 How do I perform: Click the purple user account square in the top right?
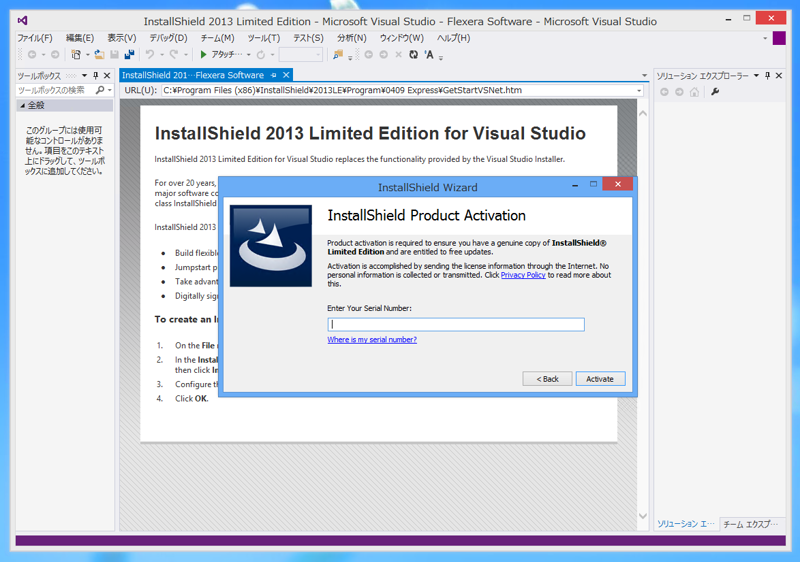tap(779, 38)
